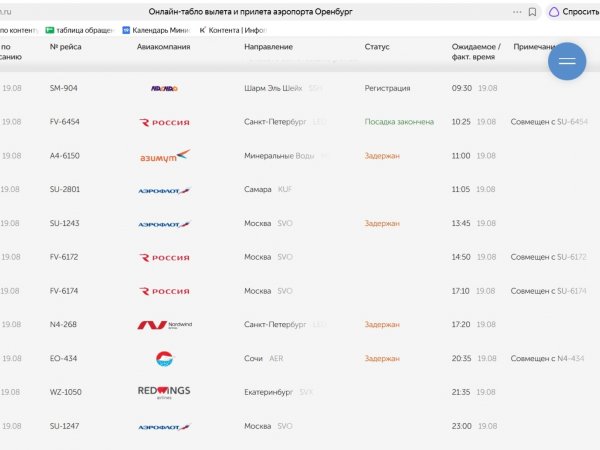This screenshot has width=600, height=450.
Task: Click the page title in the address bar
Action: 250,12
